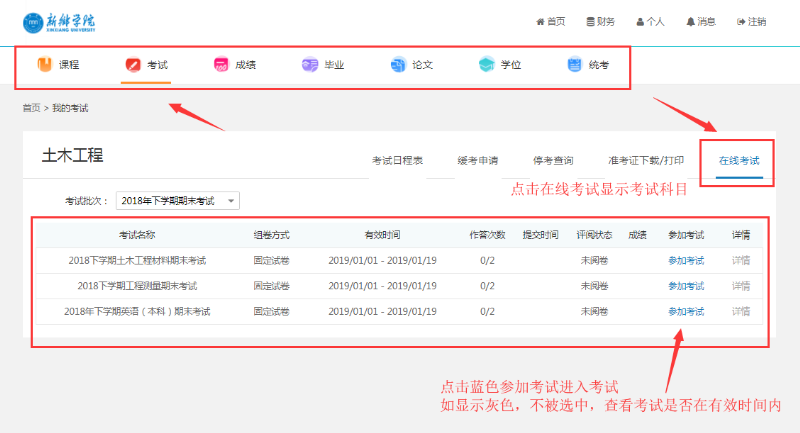Open 财务 finance in the top bar

601,21
